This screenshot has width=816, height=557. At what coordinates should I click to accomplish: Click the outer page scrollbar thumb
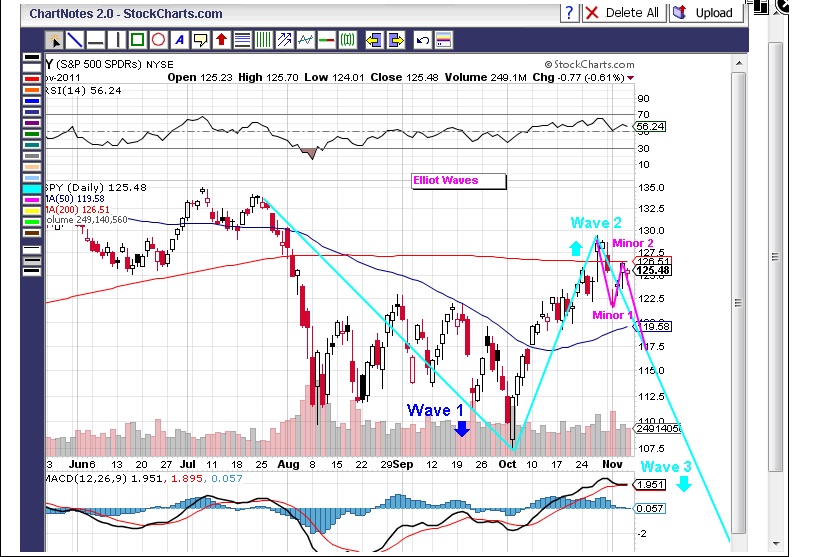click(775, 257)
